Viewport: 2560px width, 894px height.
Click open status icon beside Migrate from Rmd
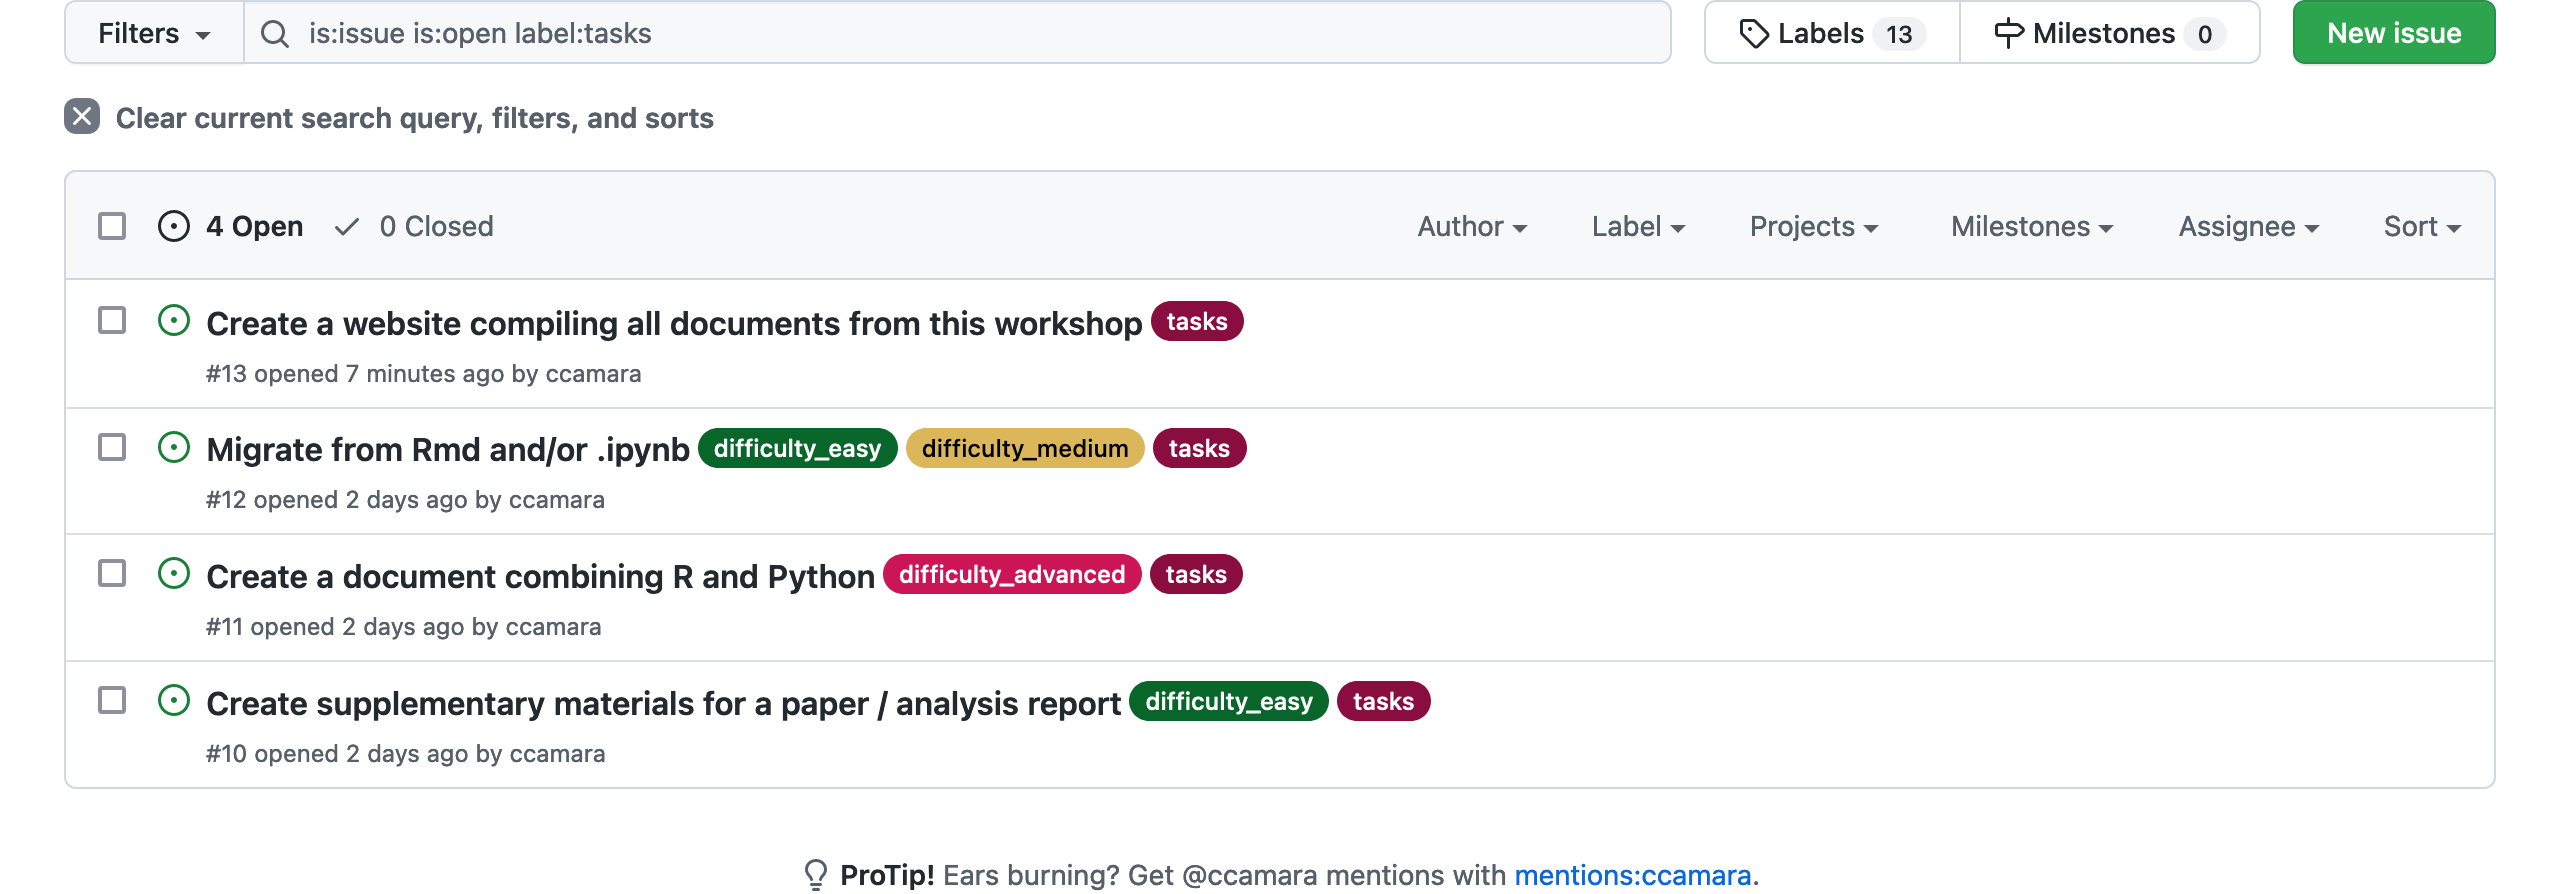tap(174, 448)
